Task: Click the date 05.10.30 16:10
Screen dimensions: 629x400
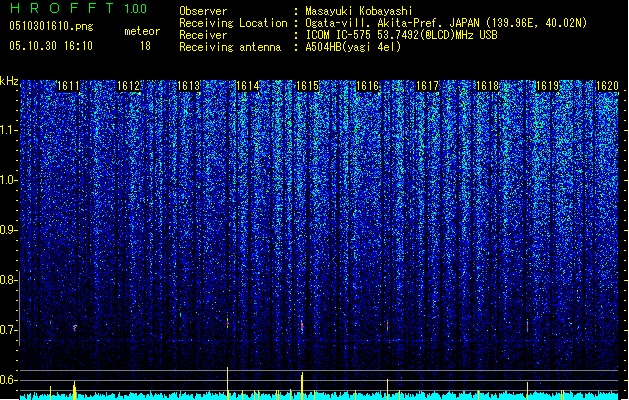Action: [x=51, y=45]
